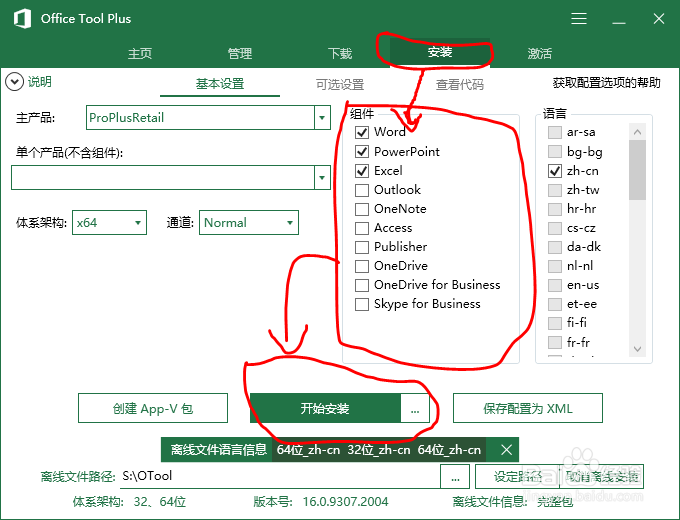This screenshot has width=680, height=520.
Task: Select the 查看代码 sub-tab
Action: [460, 85]
